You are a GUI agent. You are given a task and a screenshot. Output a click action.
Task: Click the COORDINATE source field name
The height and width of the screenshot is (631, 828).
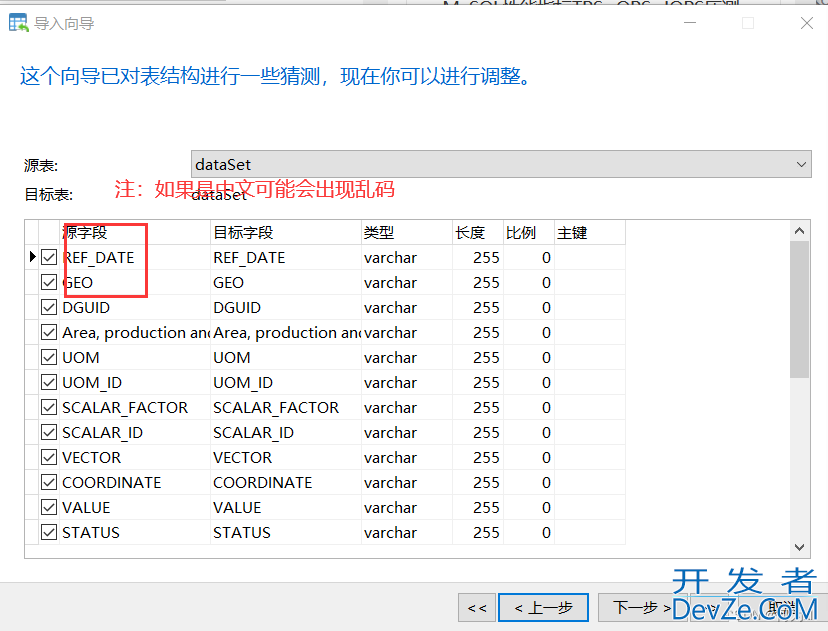pyautogui.click(x=111, y=483)
